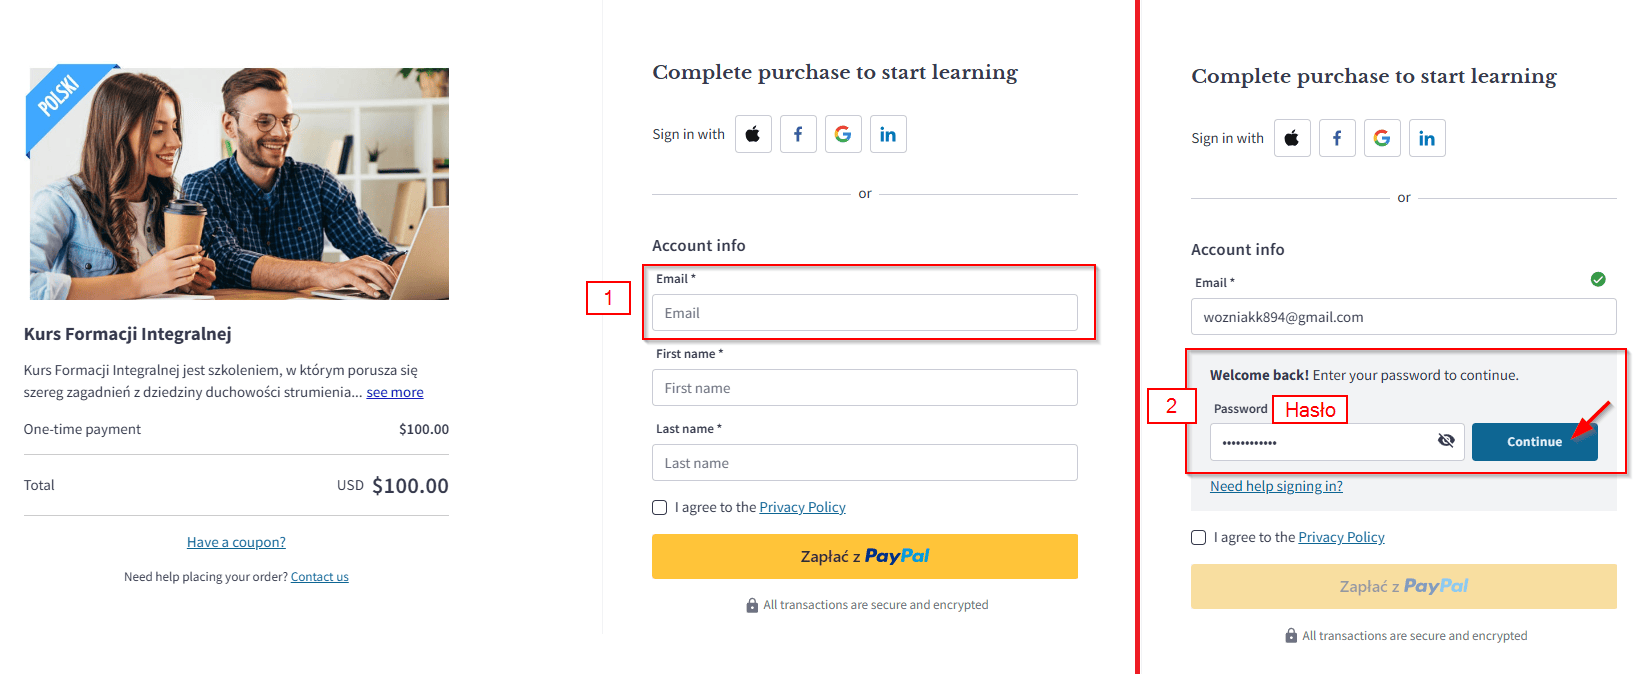Toggle password visibility eye icon
Screen dimensions: 1640x674
(1446, 441)
